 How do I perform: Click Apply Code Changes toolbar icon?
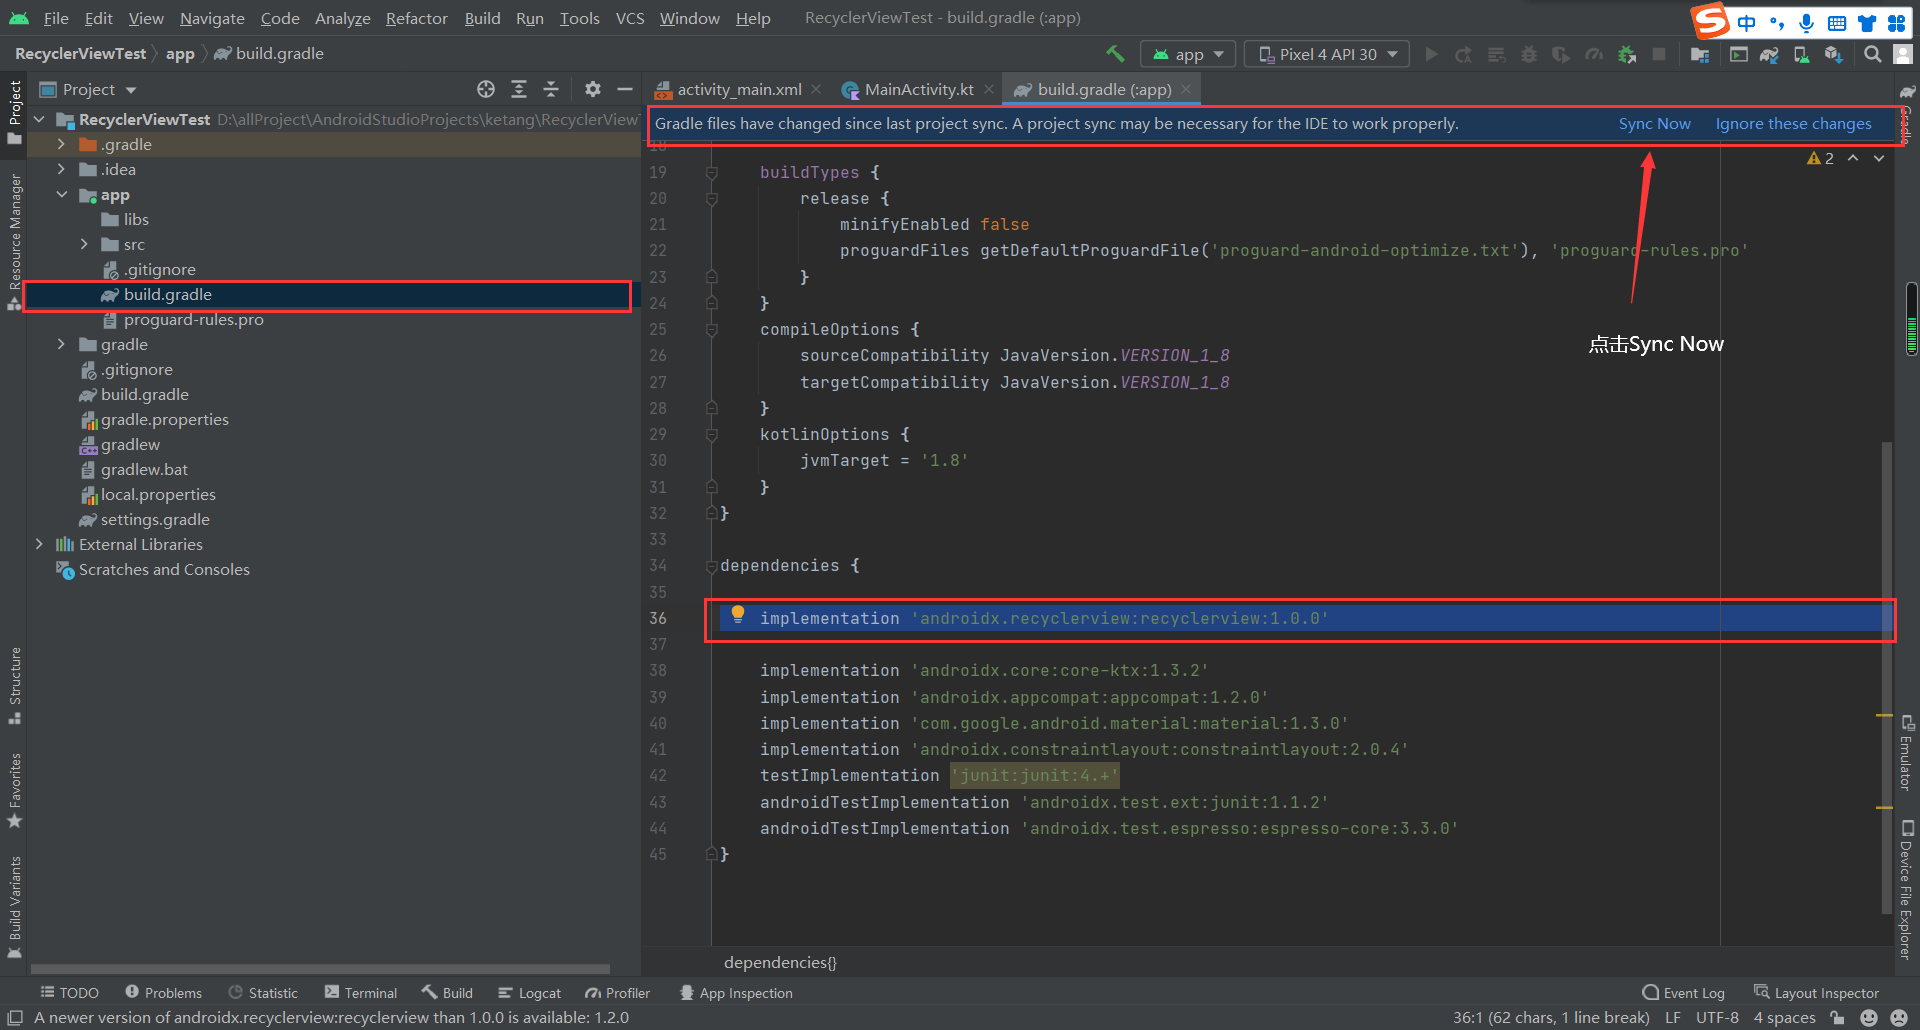1497,54
